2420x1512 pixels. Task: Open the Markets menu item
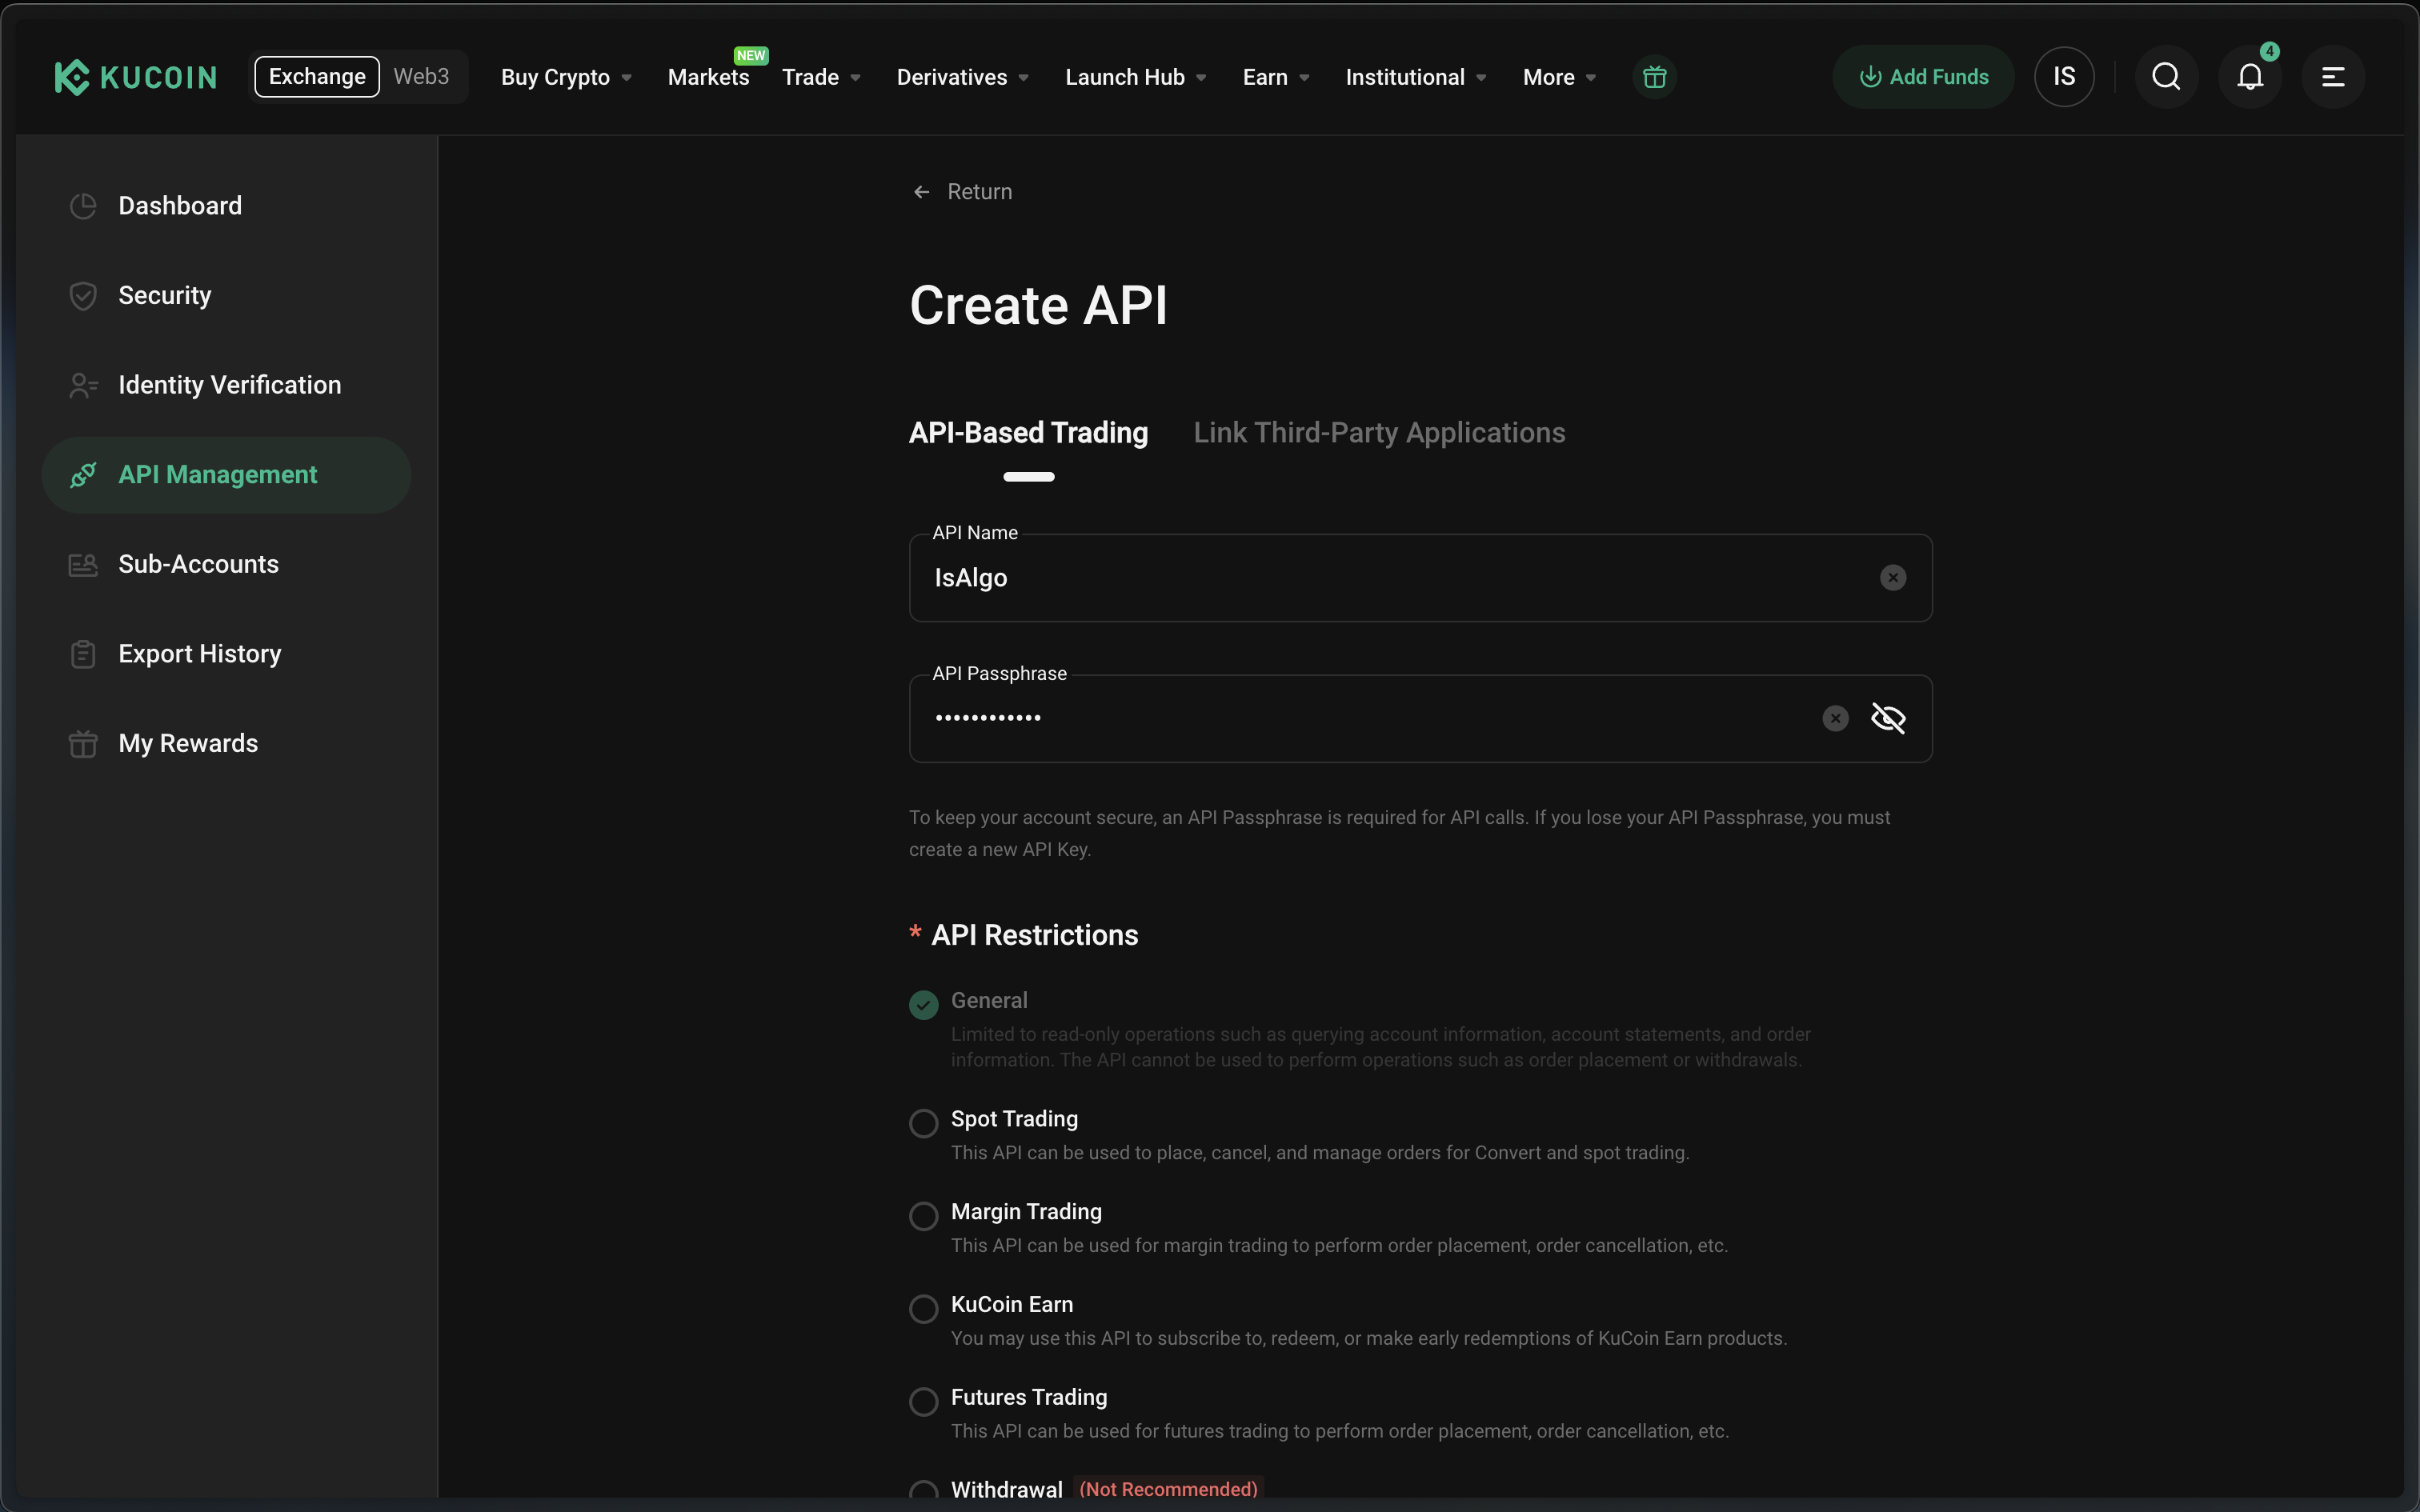(x=708, y=77)
